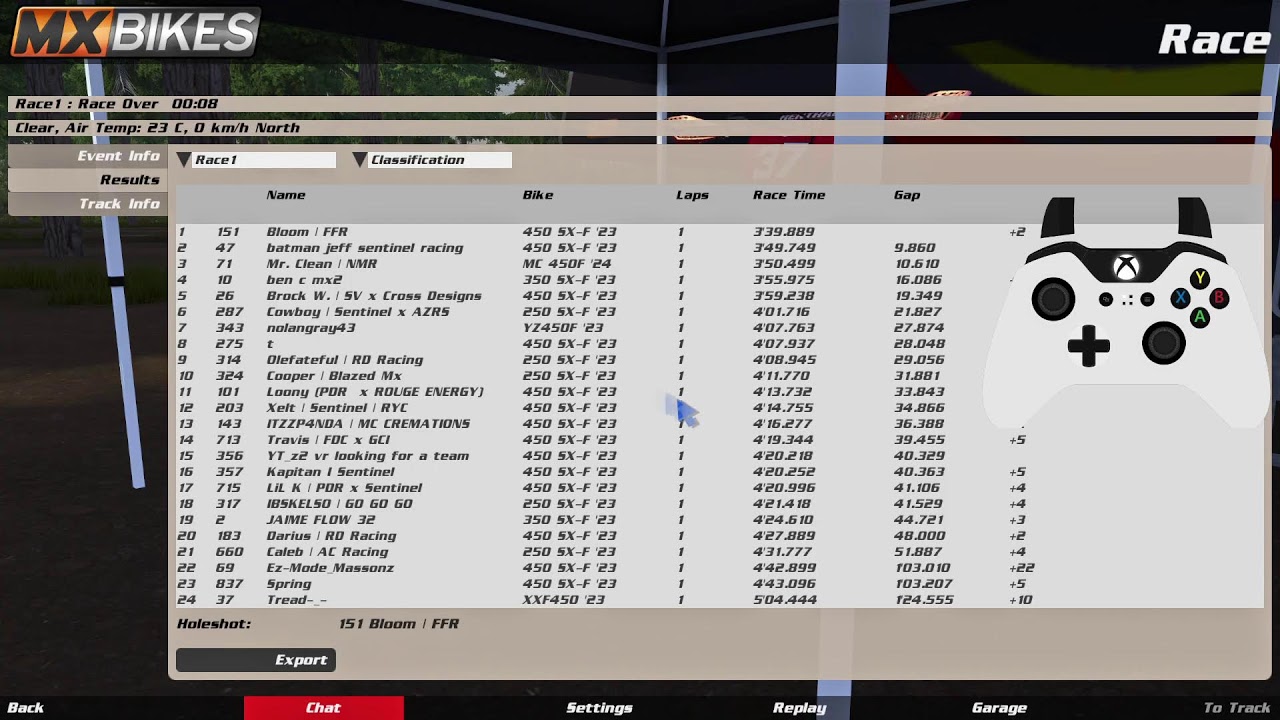The width and height of the screenshot is (1280, 720).
Task: Click the Name column header
Action: pos(286,195)
